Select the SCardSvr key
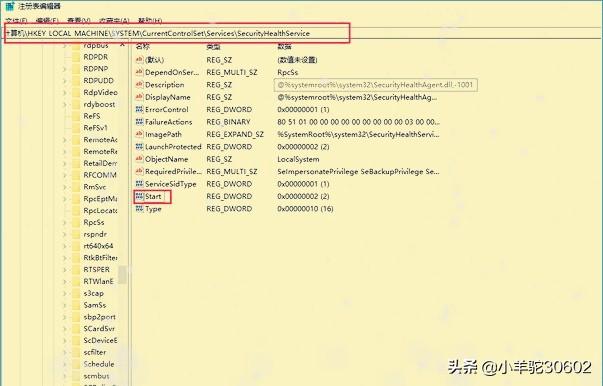 click(99, 329)
